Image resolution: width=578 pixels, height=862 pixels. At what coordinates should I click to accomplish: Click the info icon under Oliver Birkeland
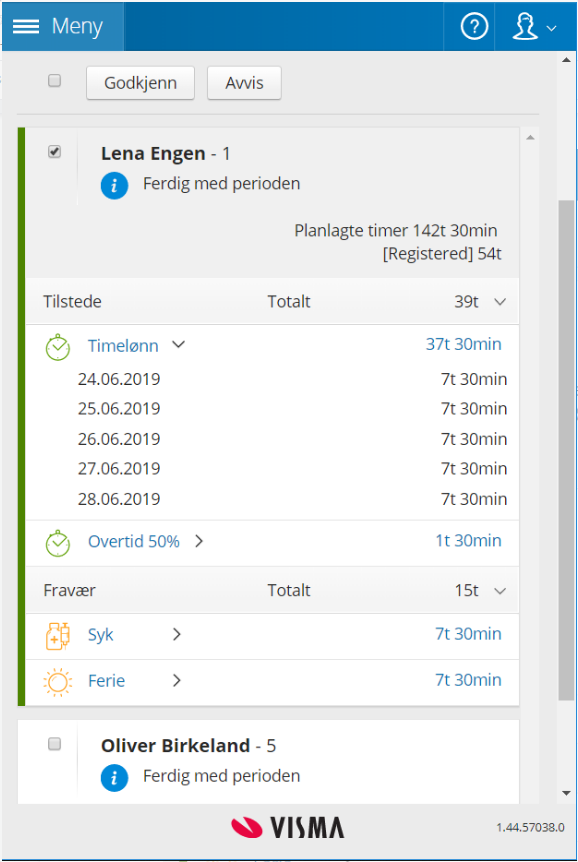click(x=114, y=778)
